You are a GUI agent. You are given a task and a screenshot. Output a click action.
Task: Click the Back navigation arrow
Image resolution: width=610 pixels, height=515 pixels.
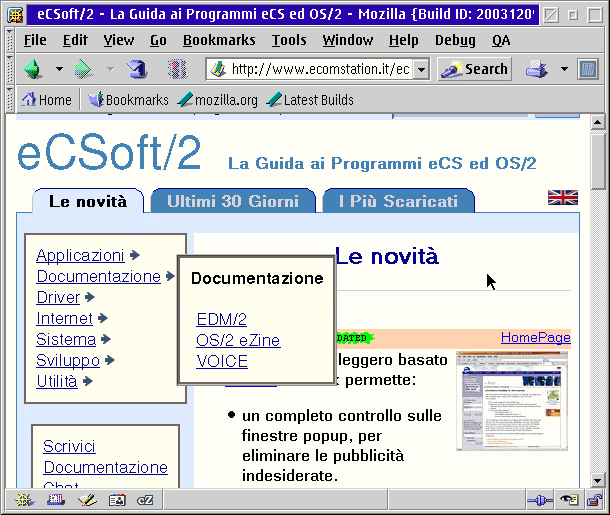[x=34, y=69]
